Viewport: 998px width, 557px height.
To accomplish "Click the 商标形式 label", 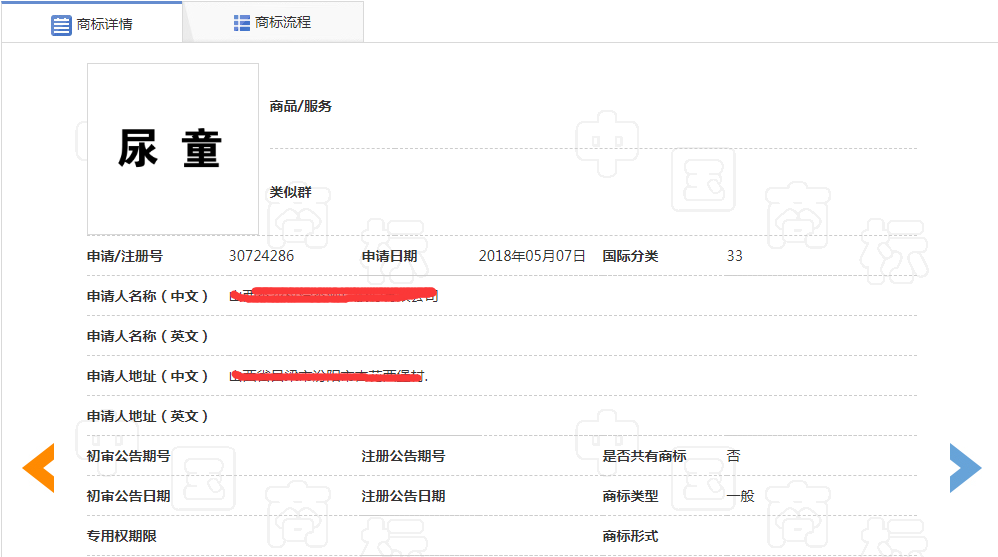I will tap(630, 536).
